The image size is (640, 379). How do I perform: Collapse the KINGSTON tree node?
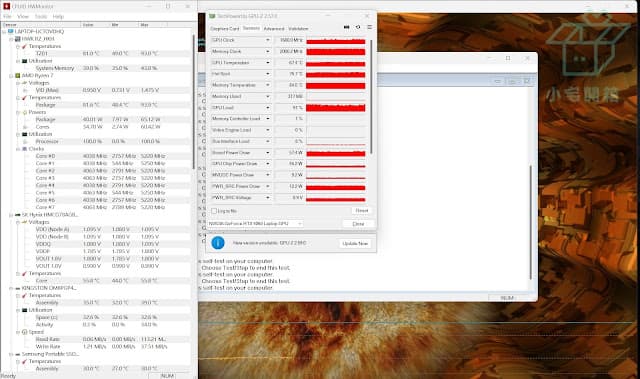click(x=11, y=288)
